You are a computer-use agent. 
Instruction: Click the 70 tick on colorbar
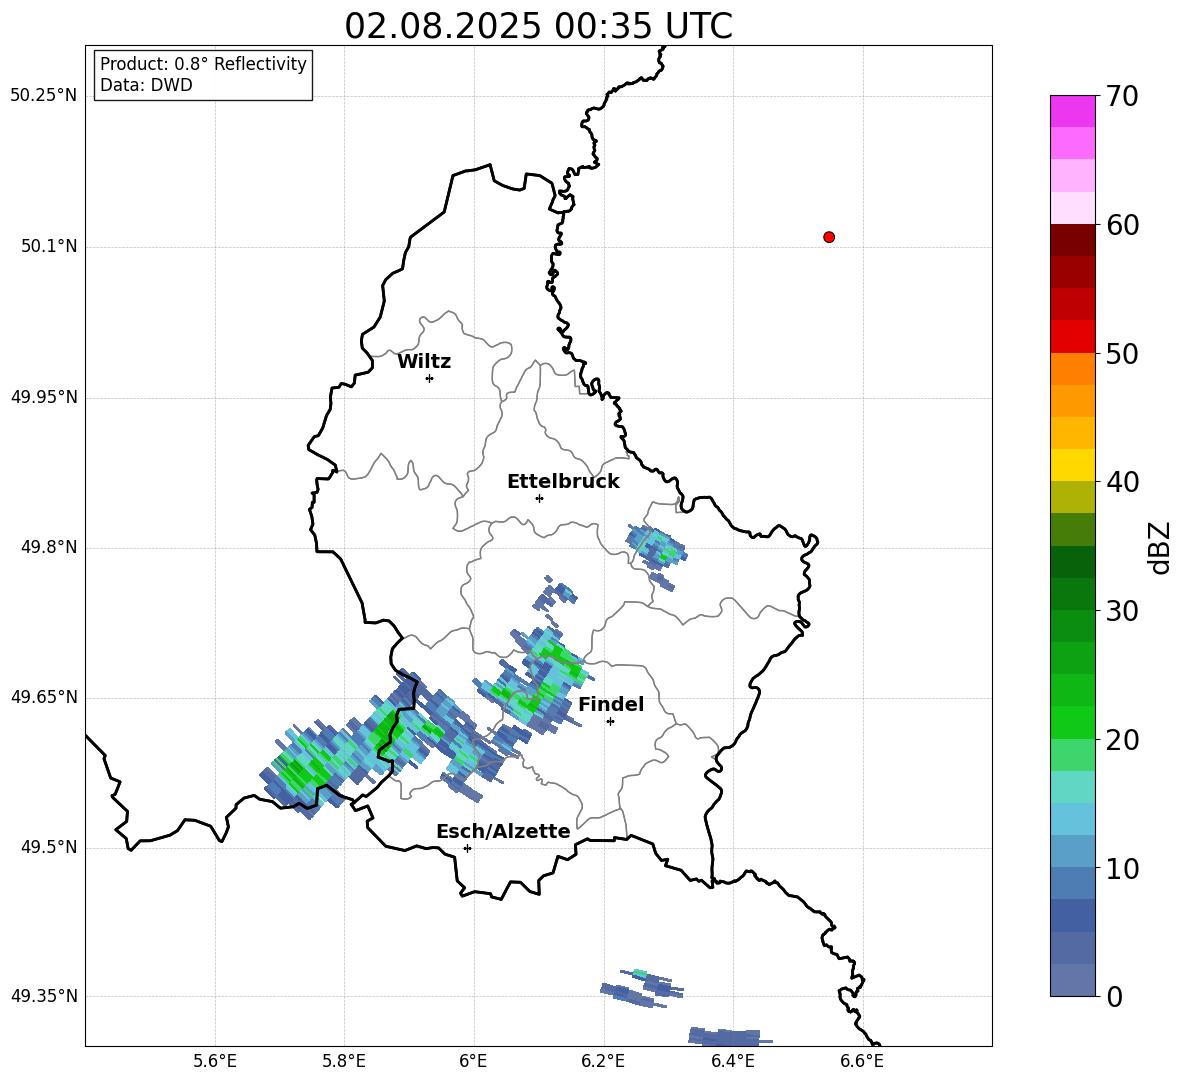click(1122, 96)
